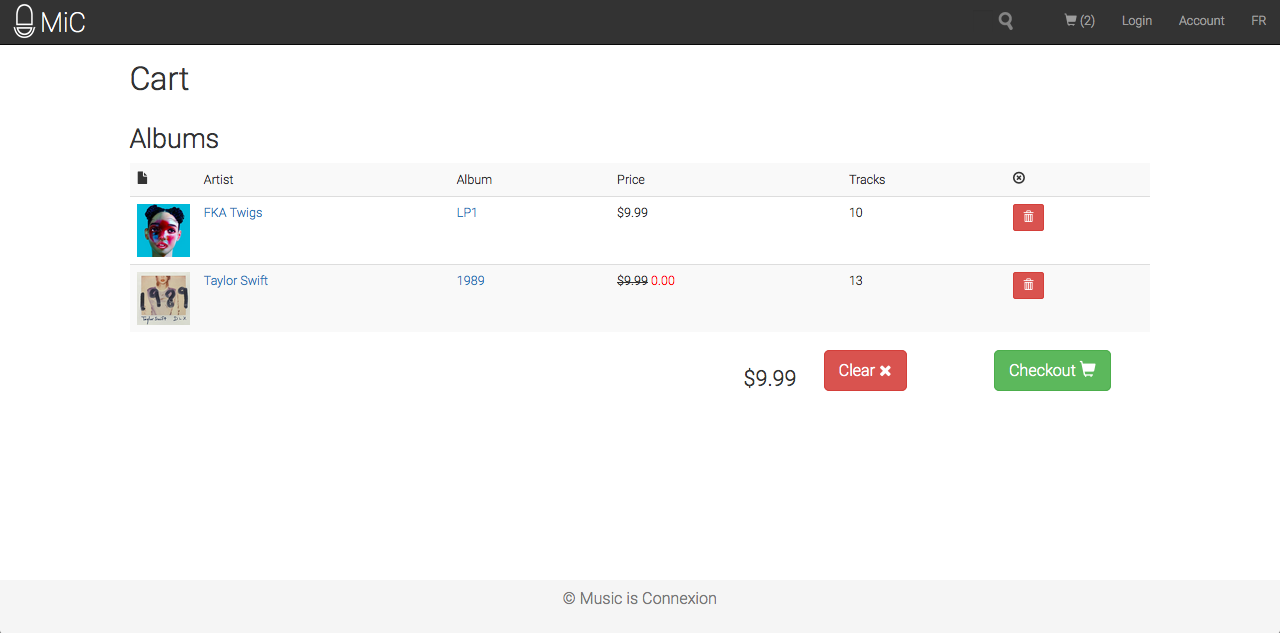This screenshot has height=633, width=1280.
Task: Click the file icon column header
Action: coord(142,178)
